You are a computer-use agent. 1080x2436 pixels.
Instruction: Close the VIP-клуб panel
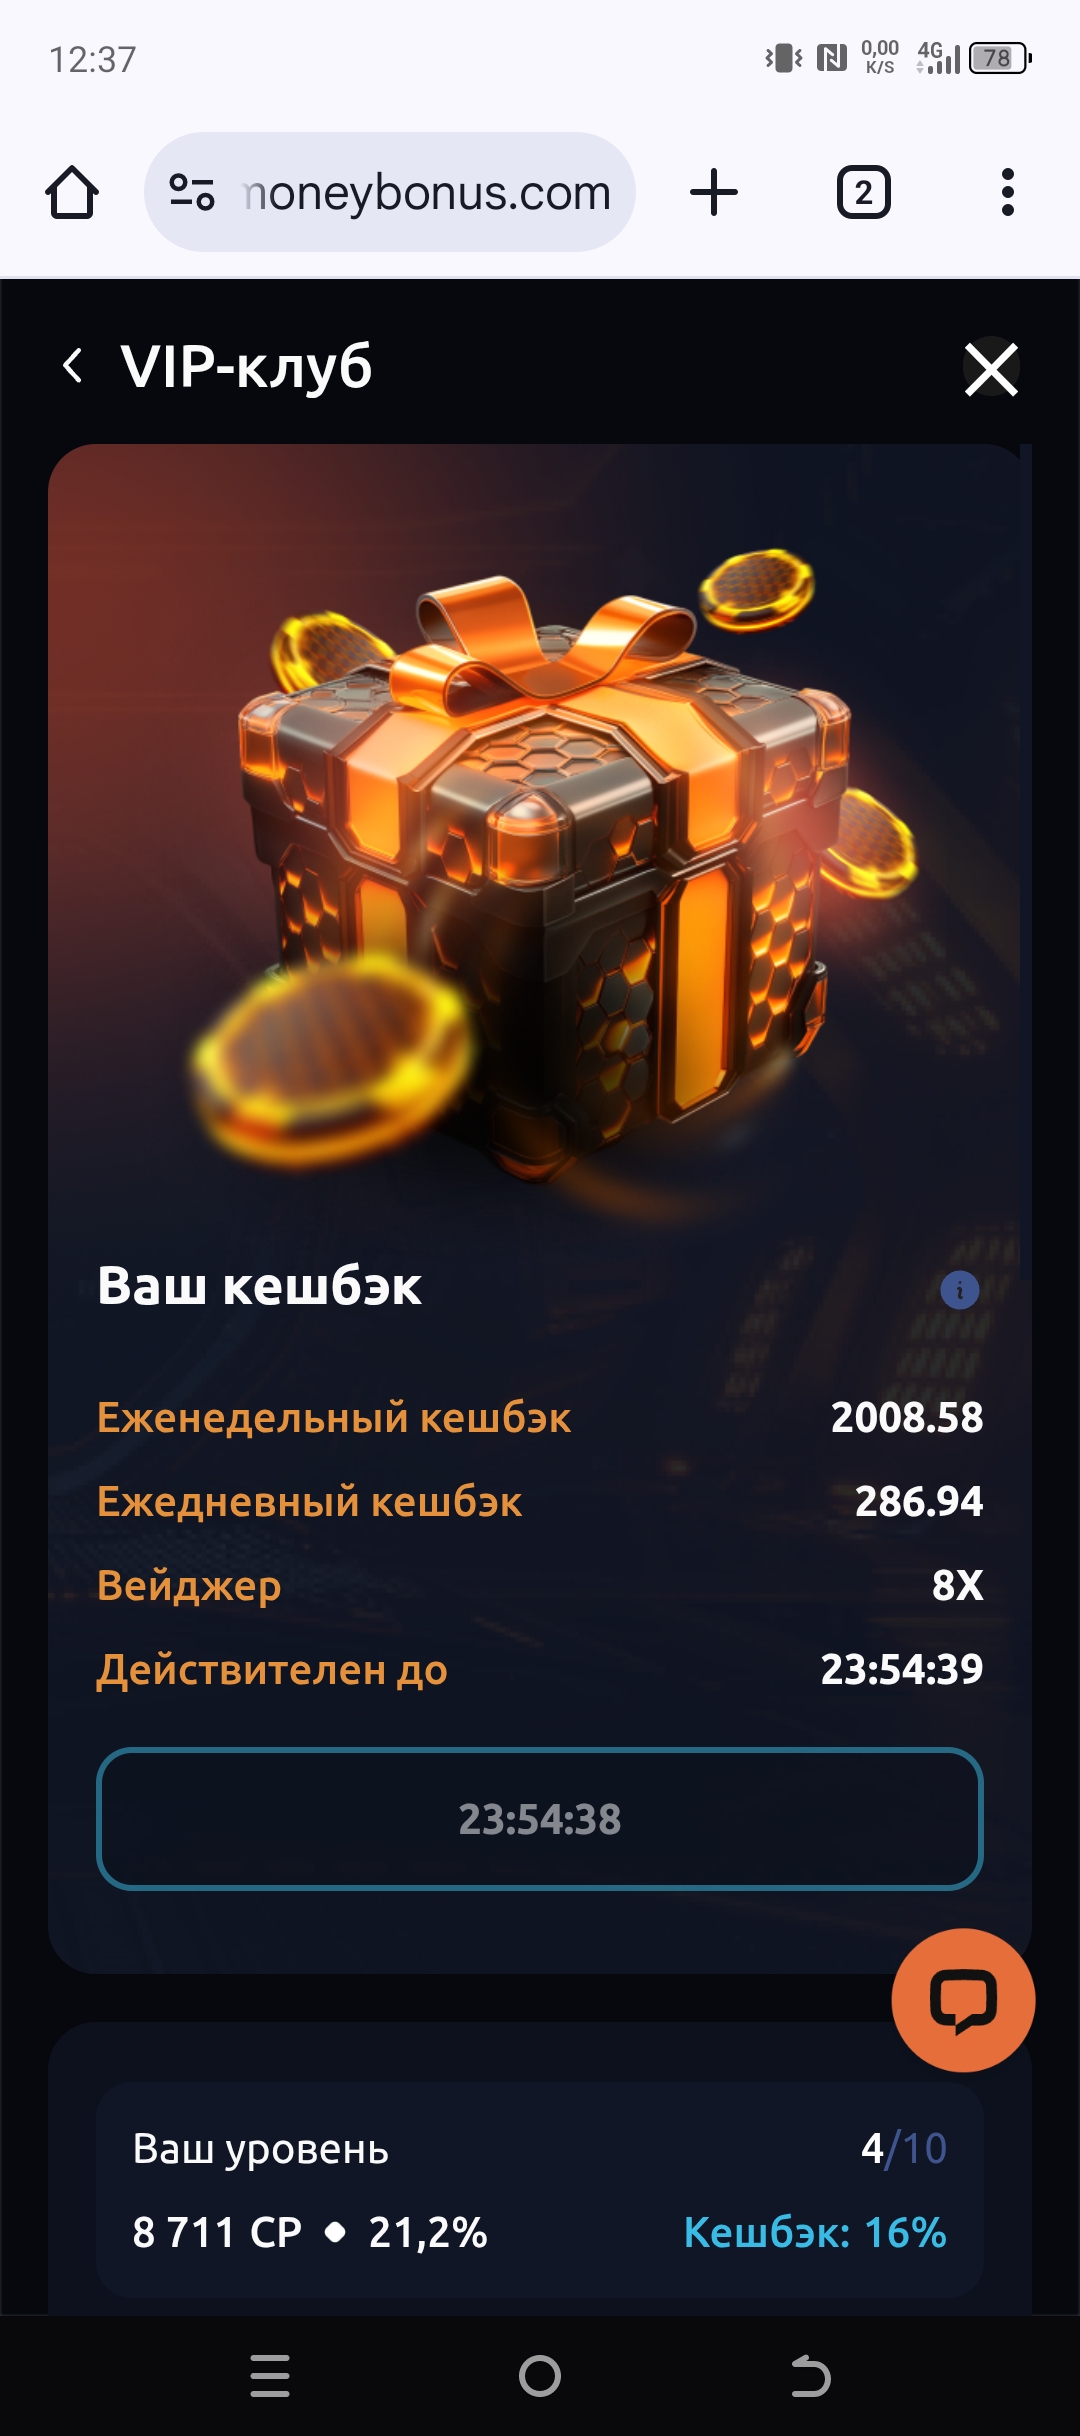tap(991, 368)
